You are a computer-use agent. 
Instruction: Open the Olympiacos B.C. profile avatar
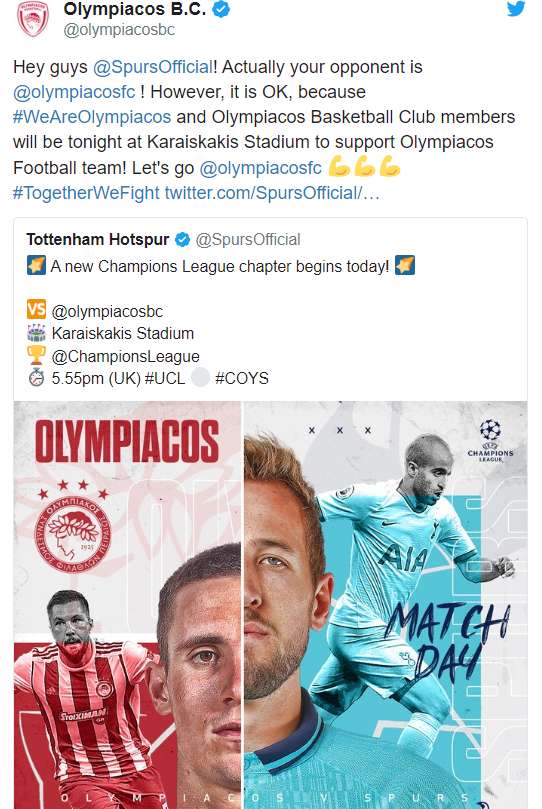point(33,19)
